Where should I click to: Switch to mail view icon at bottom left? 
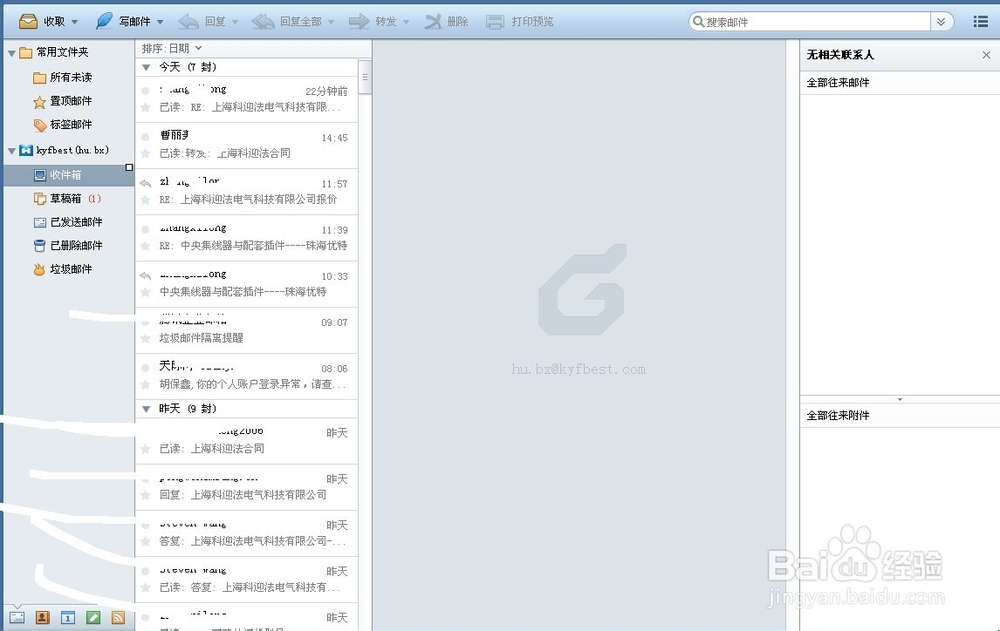17,618
